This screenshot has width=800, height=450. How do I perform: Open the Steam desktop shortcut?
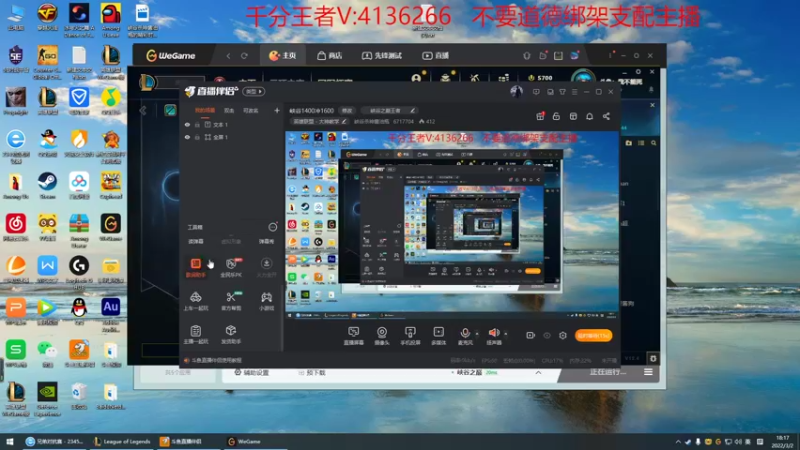pyautogui.click(x=47, y=185)
